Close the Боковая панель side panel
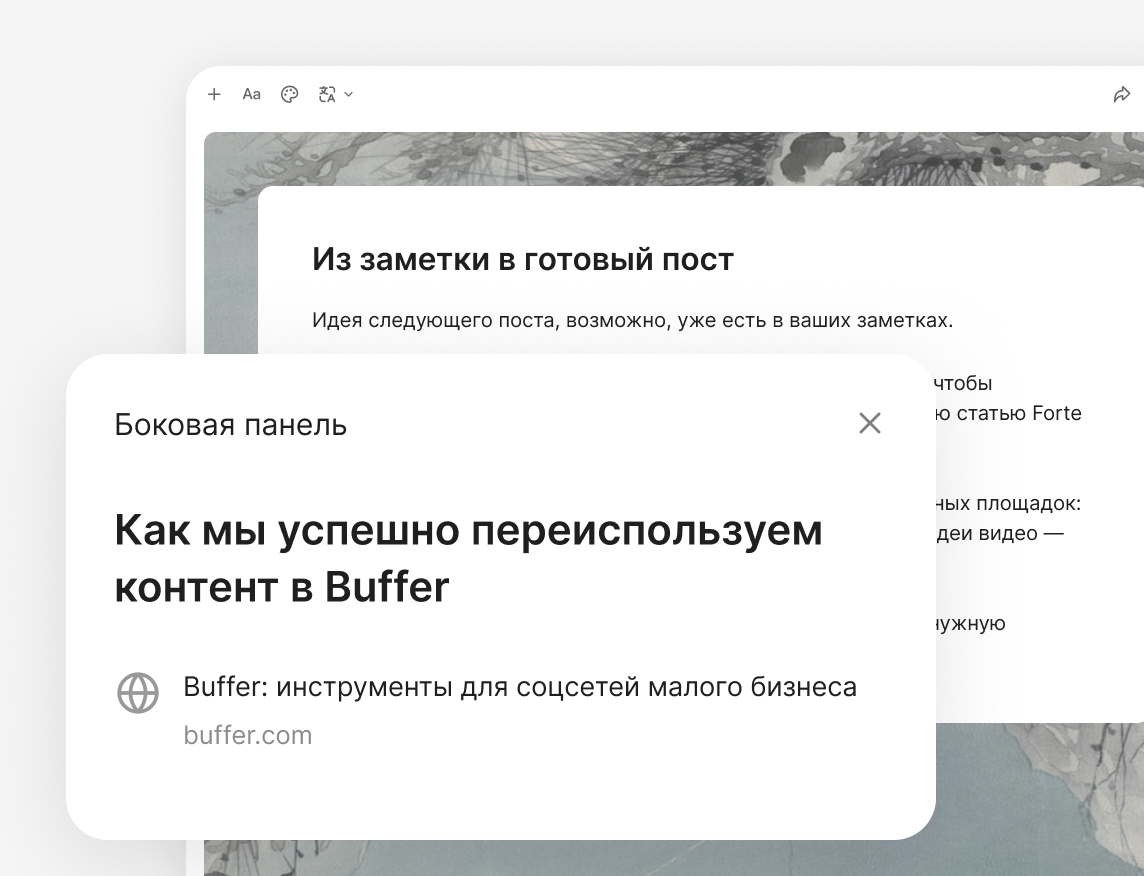This screenshot has height=876, width=1144. (870, 423)
